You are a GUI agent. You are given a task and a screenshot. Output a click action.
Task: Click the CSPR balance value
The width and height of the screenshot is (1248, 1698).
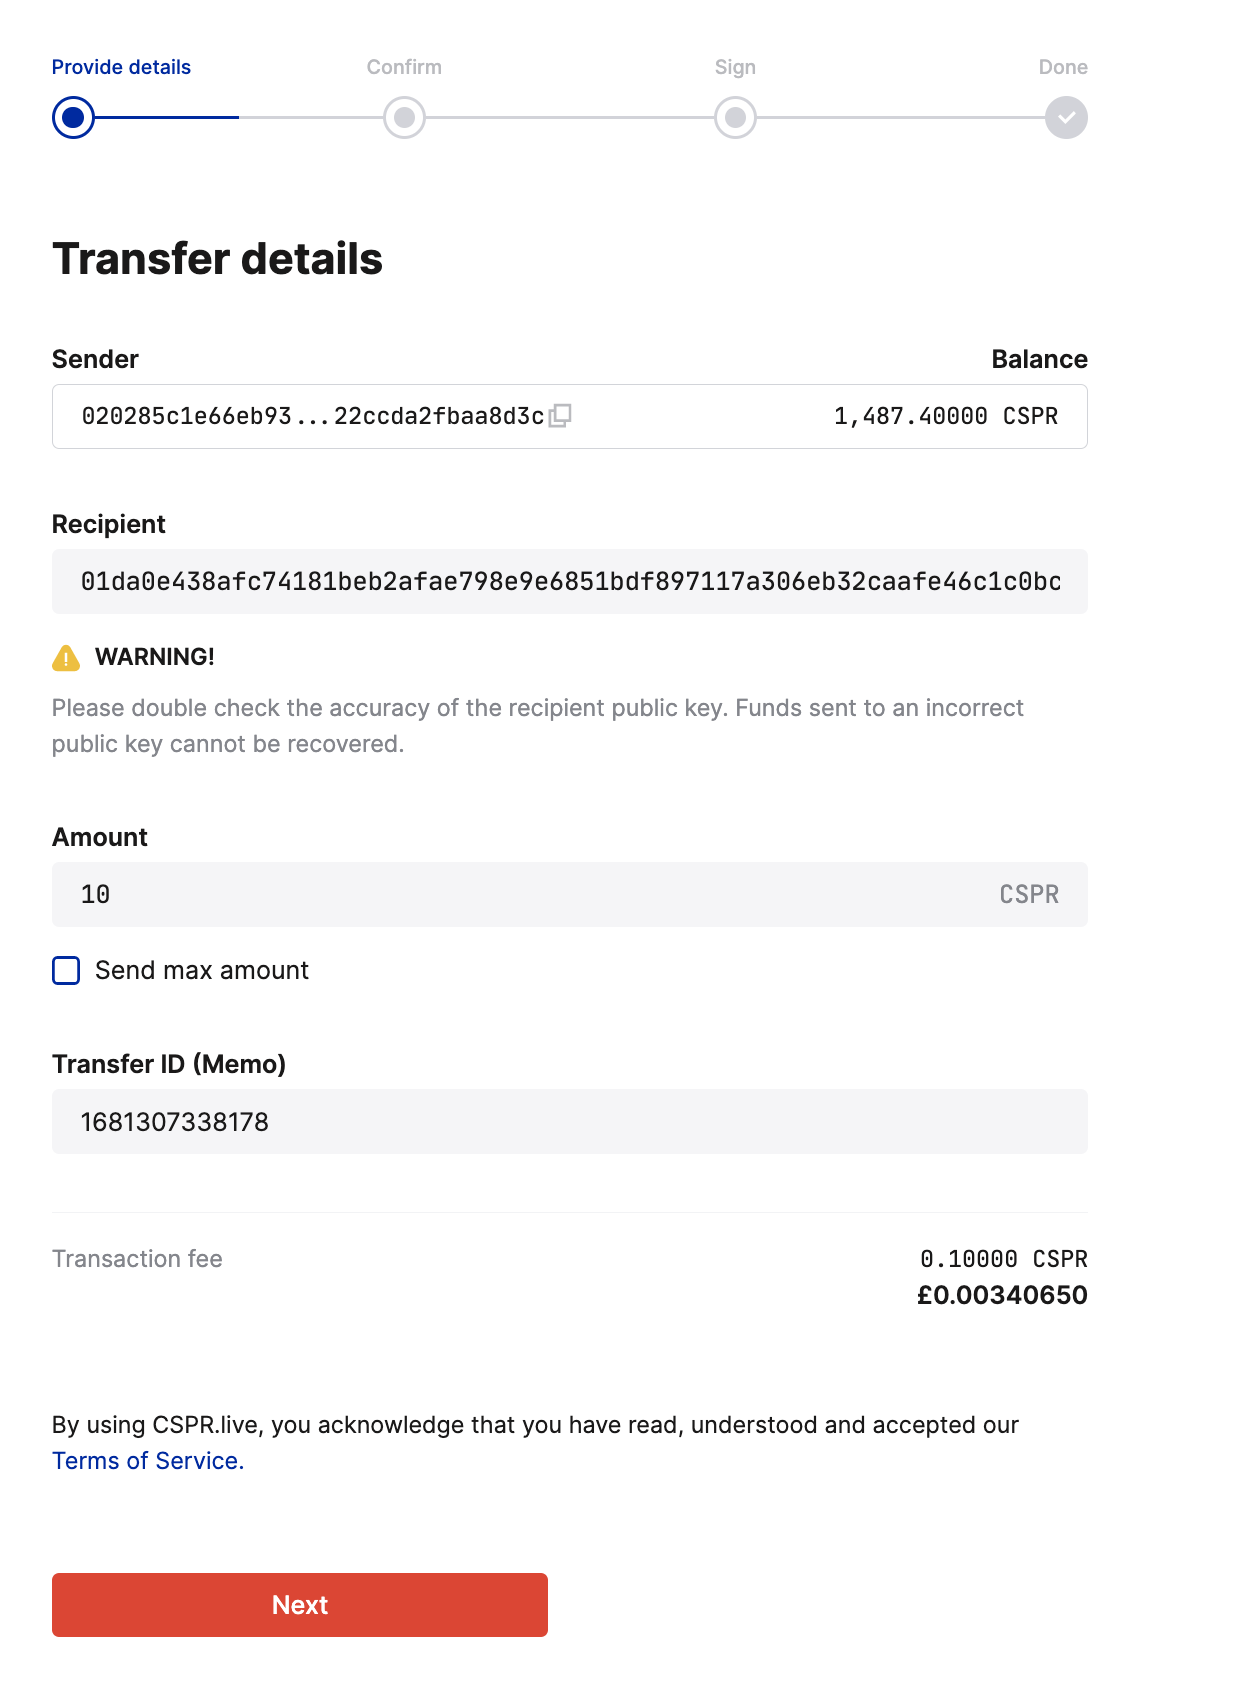click(946, 417)
